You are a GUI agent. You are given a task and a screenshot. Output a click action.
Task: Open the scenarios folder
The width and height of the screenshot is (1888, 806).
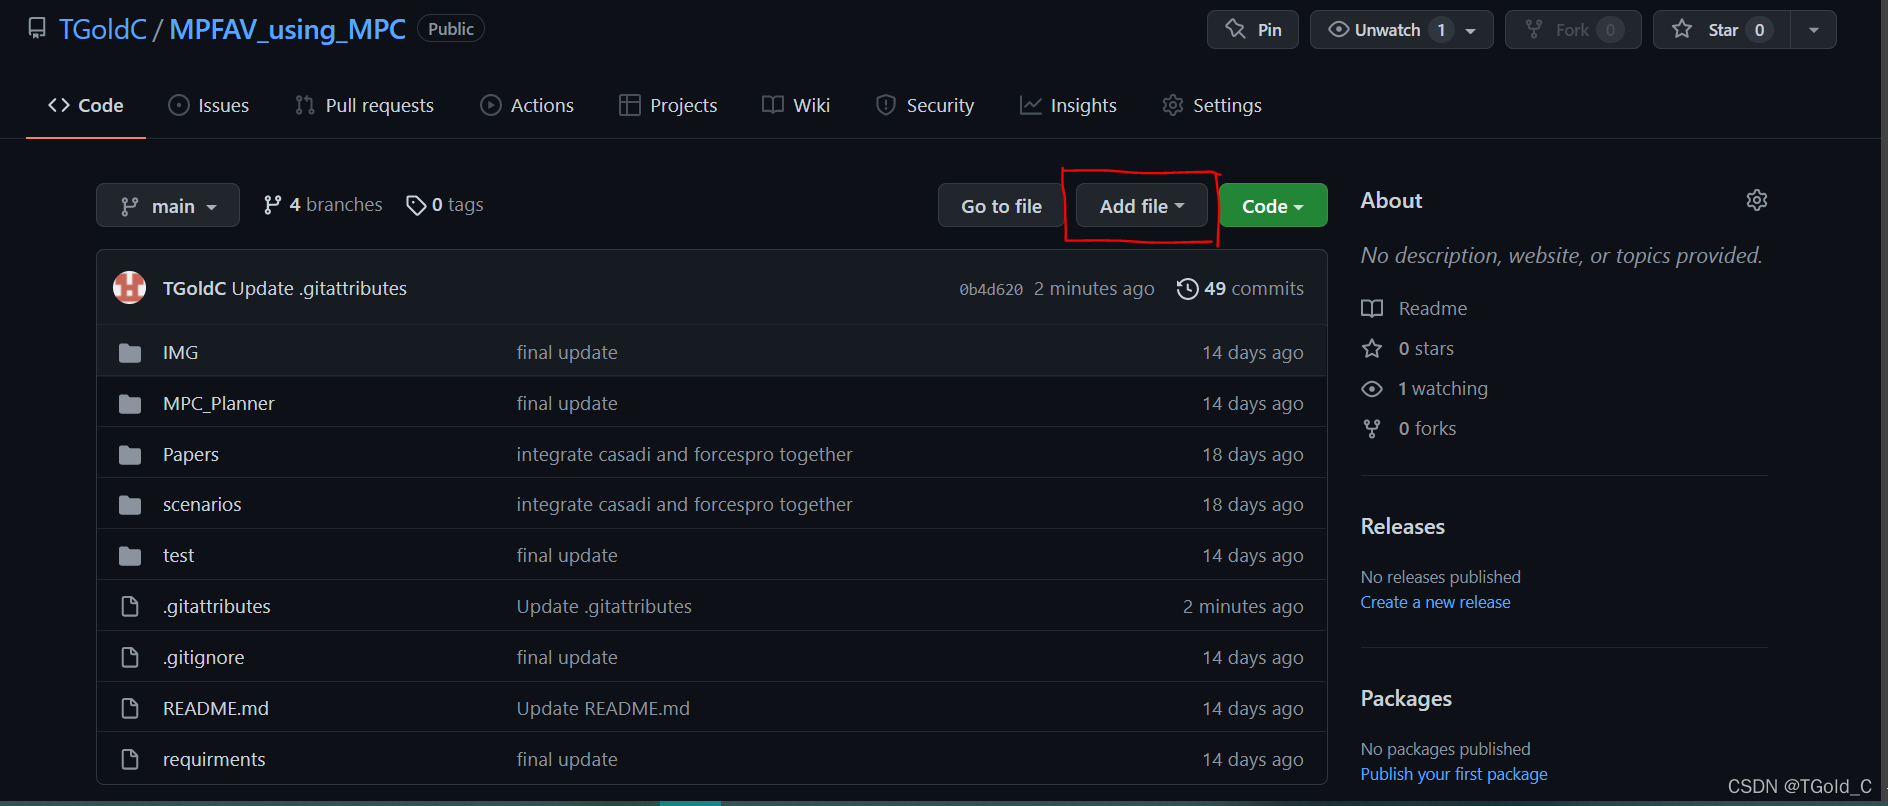click(202, 504)
